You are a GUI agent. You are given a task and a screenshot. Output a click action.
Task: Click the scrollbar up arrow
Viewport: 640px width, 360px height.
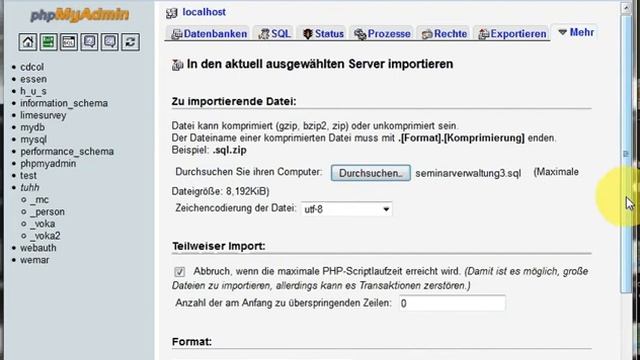point(626,7)
